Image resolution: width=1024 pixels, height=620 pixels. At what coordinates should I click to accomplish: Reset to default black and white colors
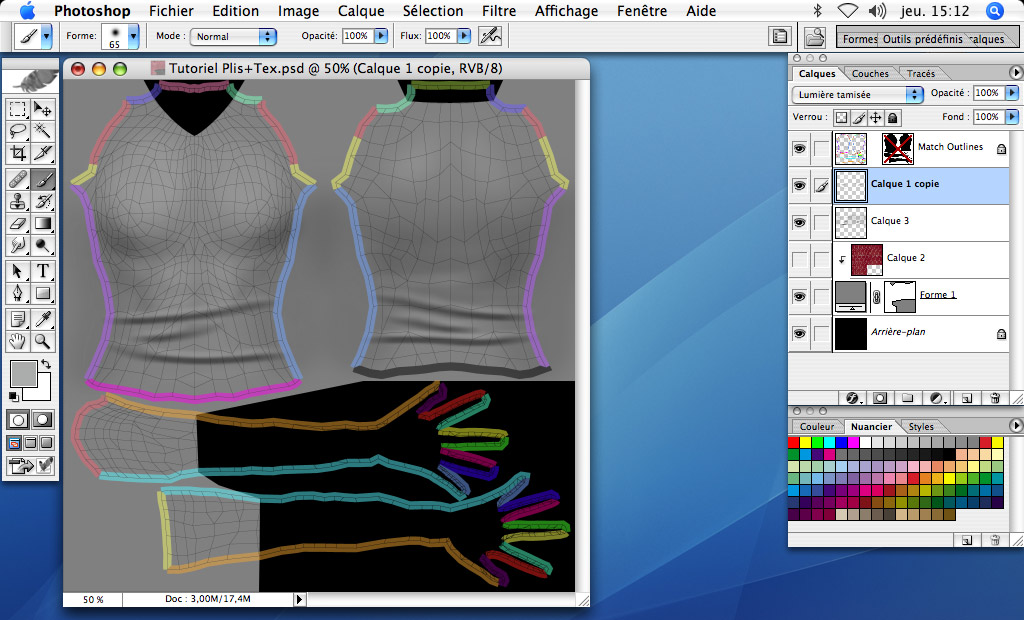(x=14, y=396)
